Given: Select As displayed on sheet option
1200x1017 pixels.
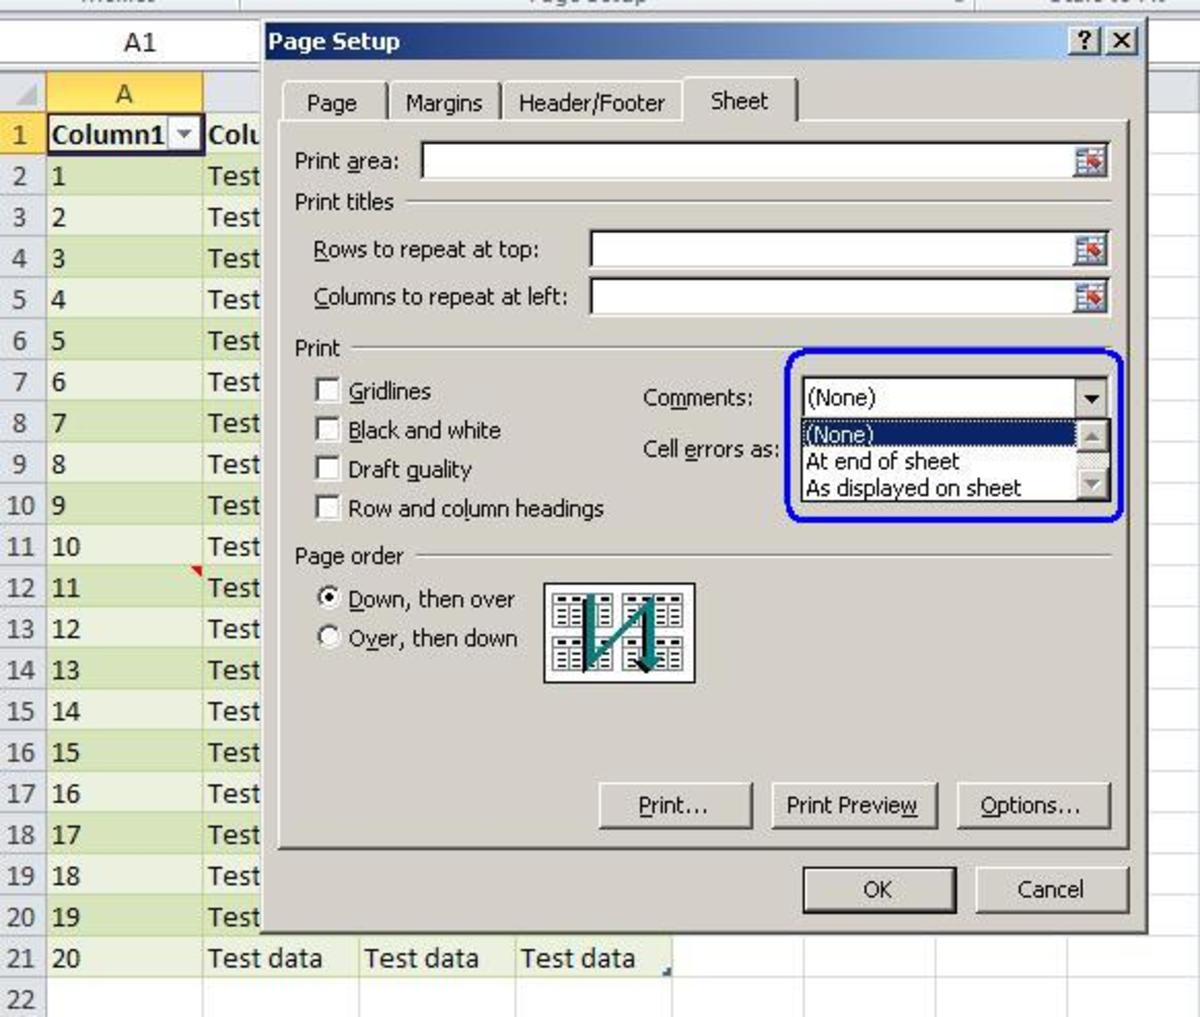Looking at the screenshot, I should [x=913, y=488].
